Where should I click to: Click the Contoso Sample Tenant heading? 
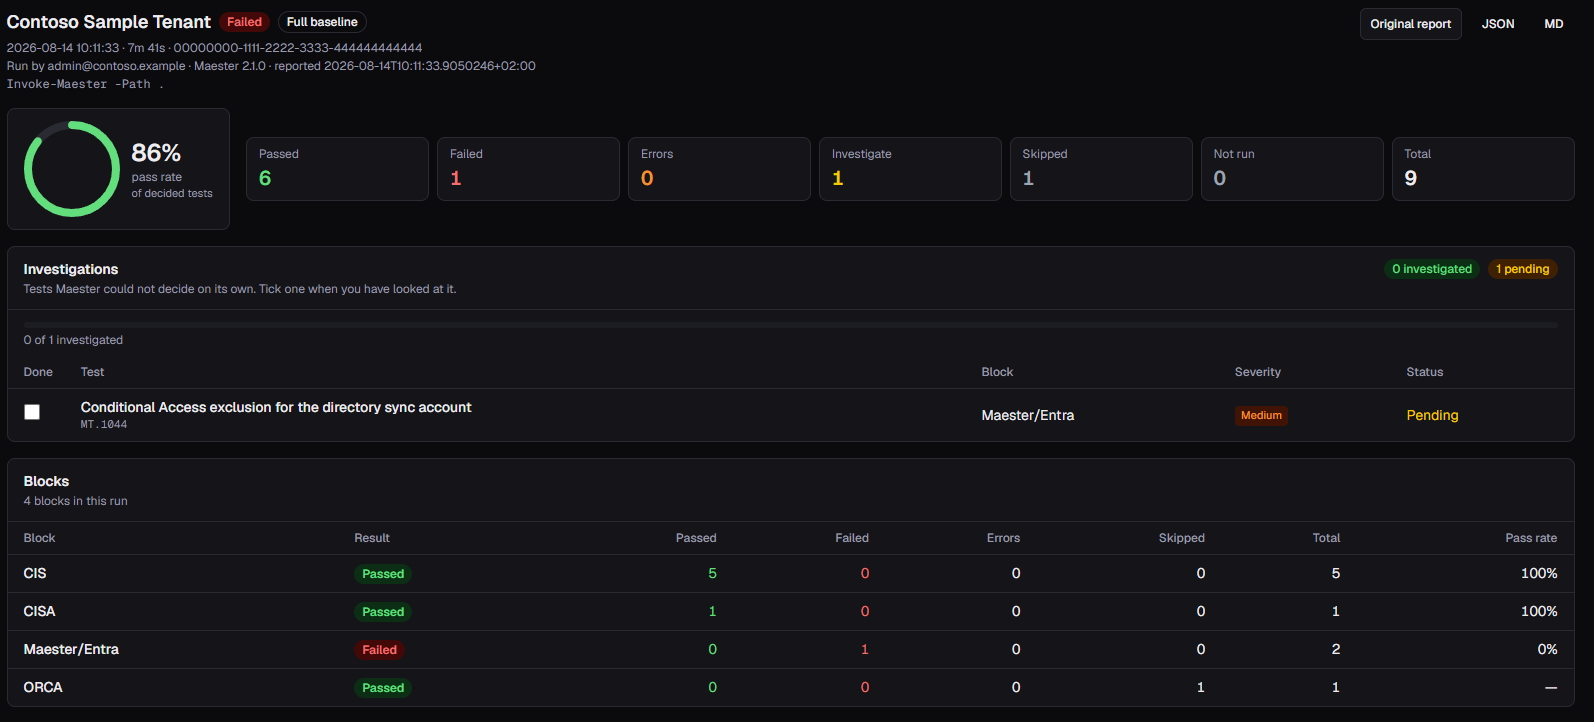coord(109,22)
